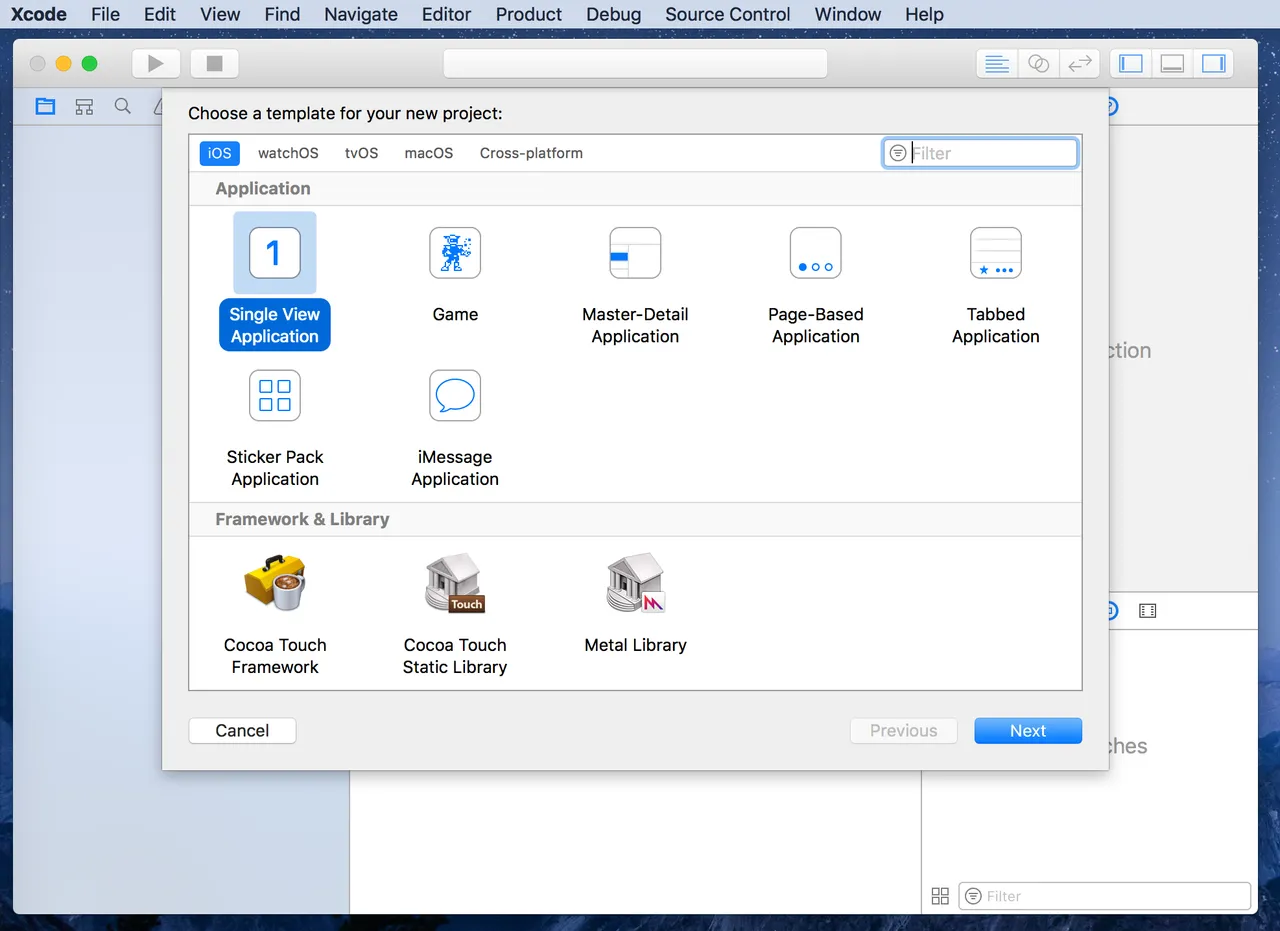Switch to the watchOS platform tab
Viewport: 1280px width, 931px height.
288,153
